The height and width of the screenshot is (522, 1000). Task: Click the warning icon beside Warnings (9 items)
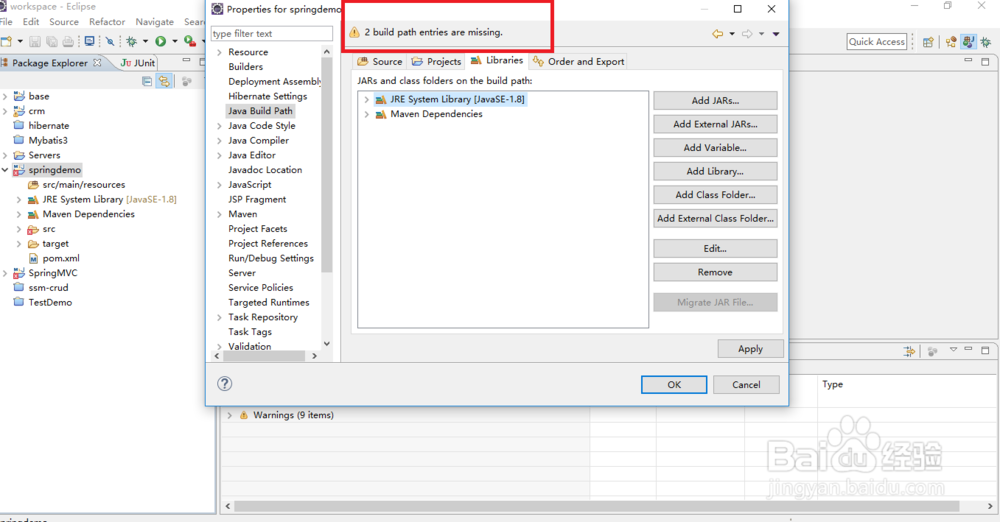(x=244, y=415)
